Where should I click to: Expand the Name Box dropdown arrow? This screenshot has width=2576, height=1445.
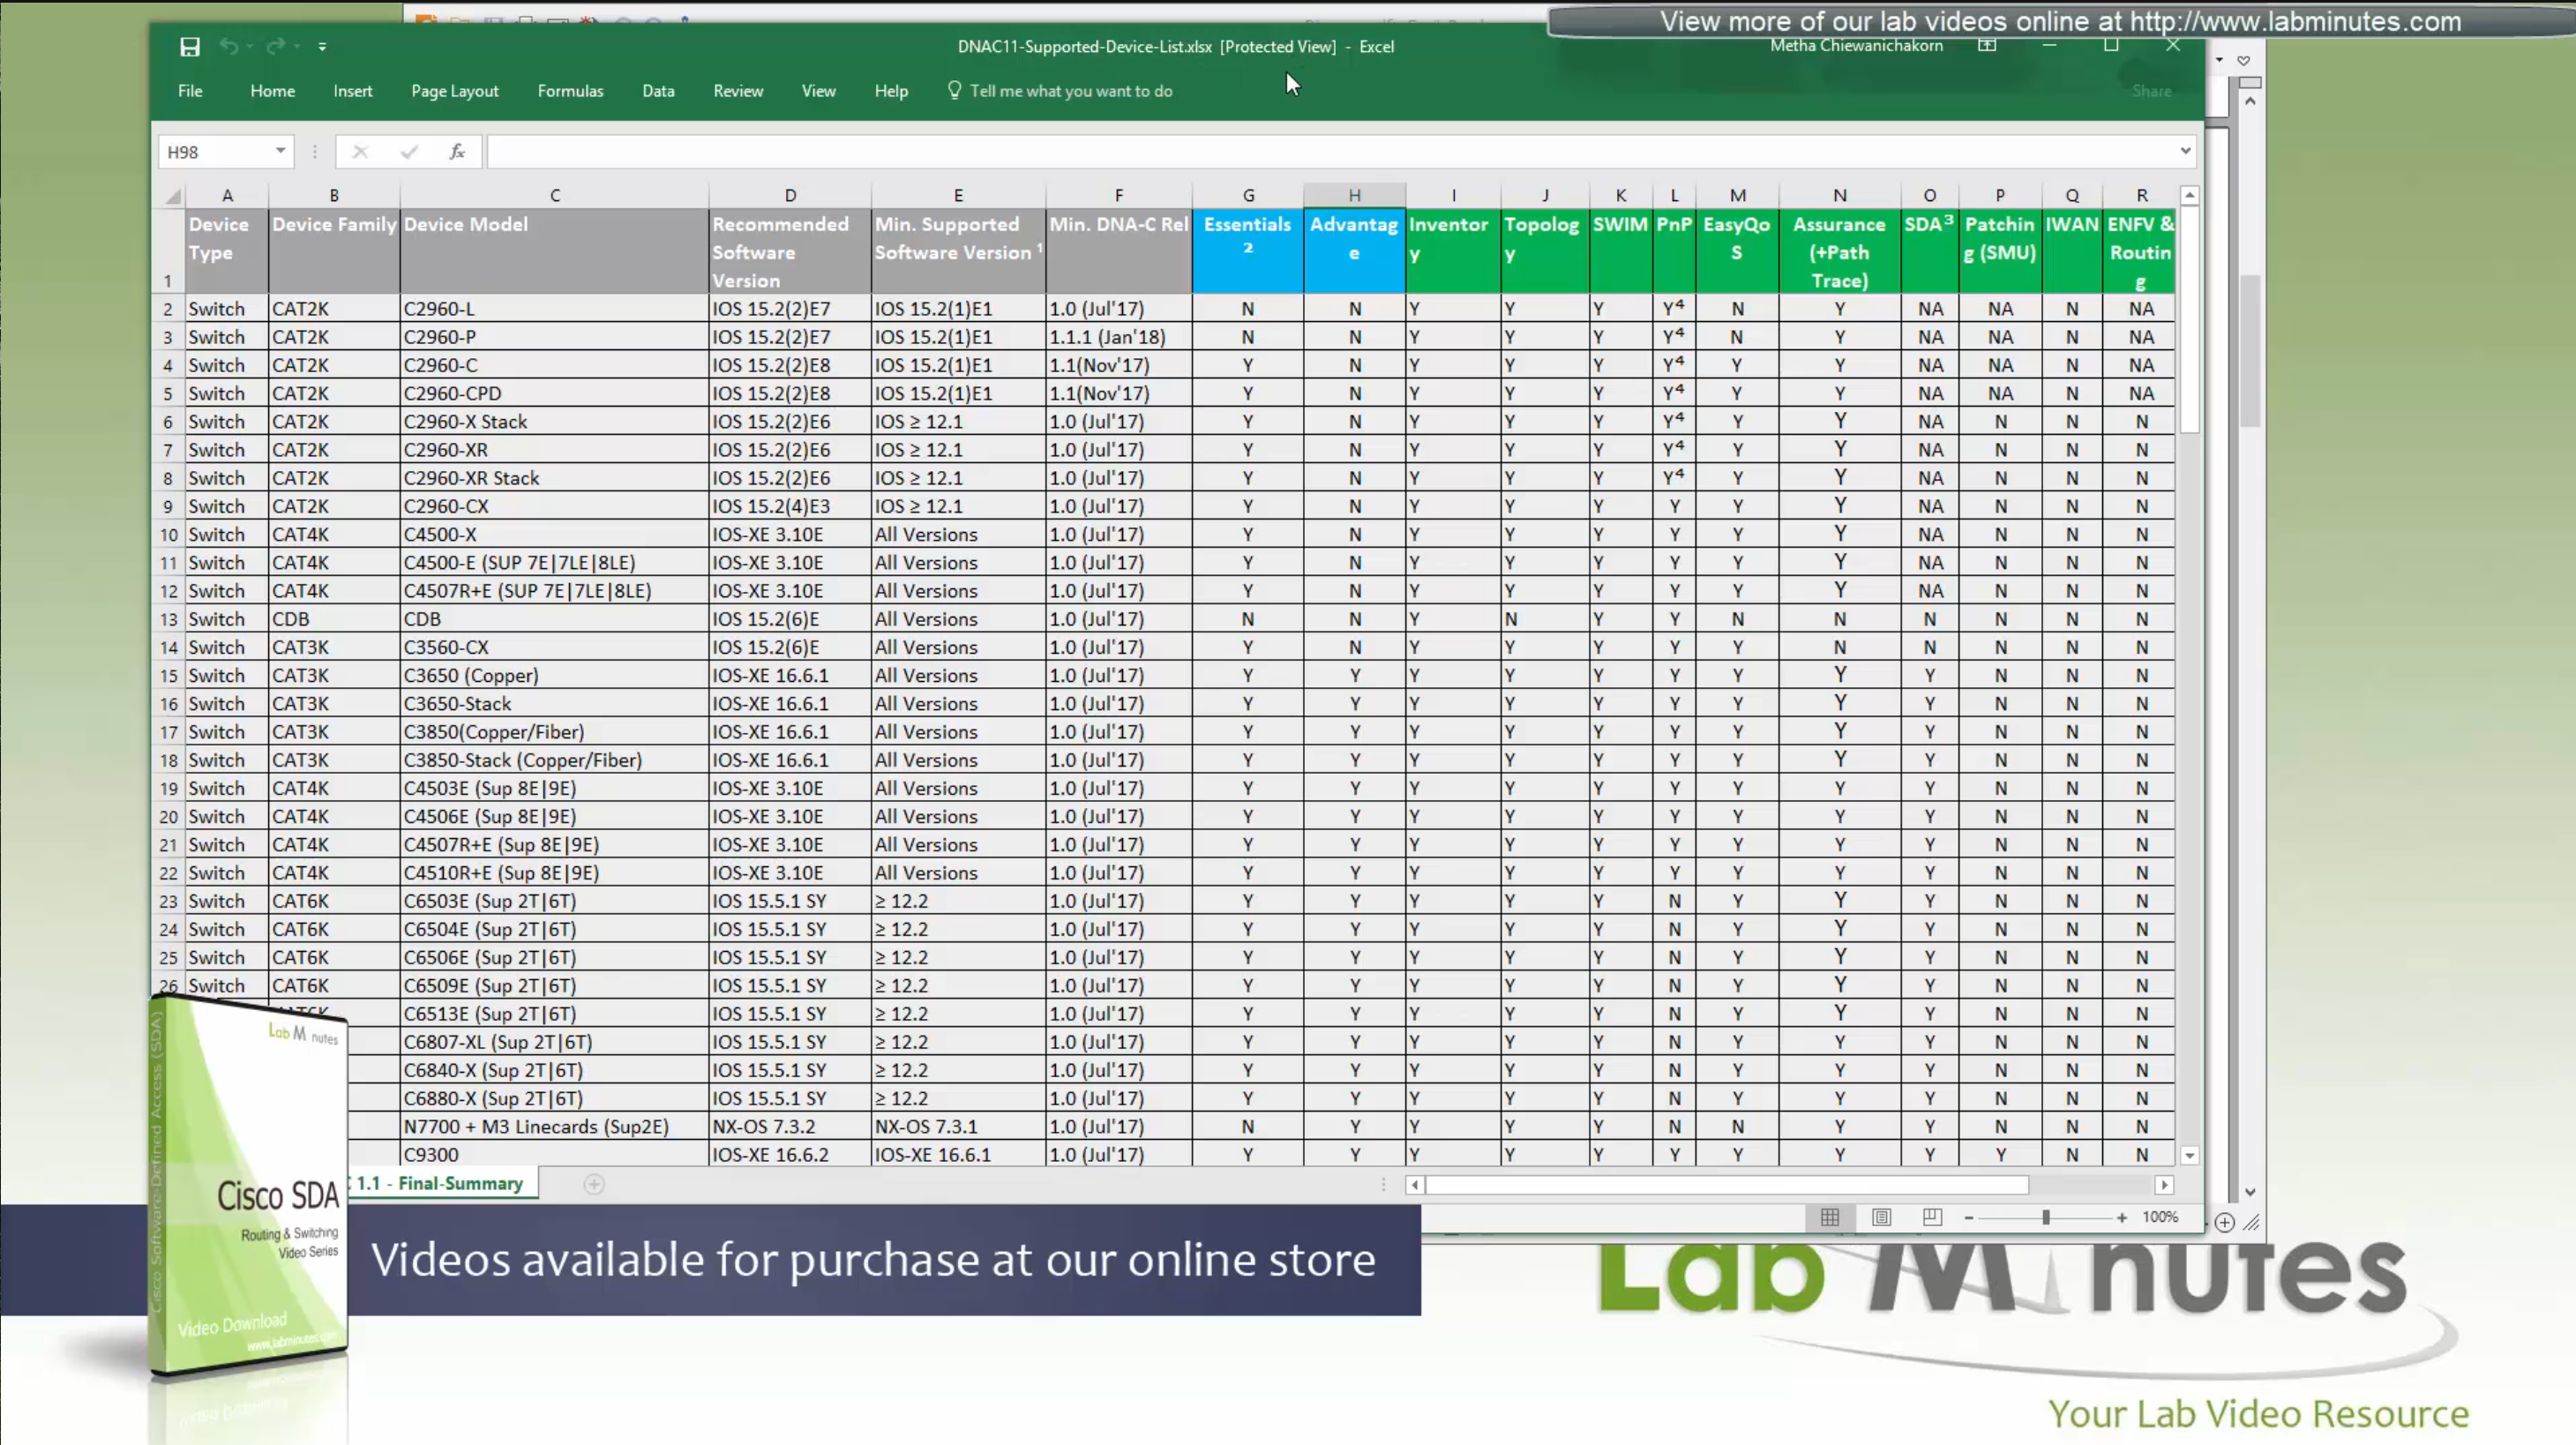click(x=281, y=152)
